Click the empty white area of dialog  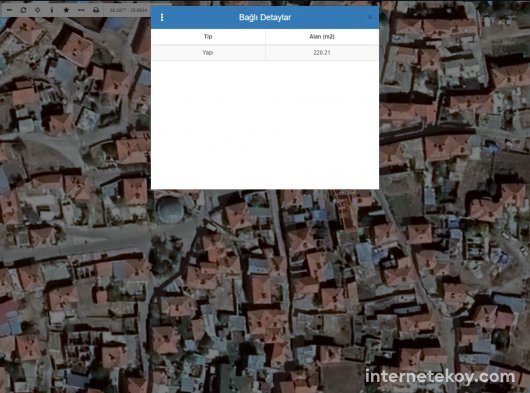[x=265, y=125]
